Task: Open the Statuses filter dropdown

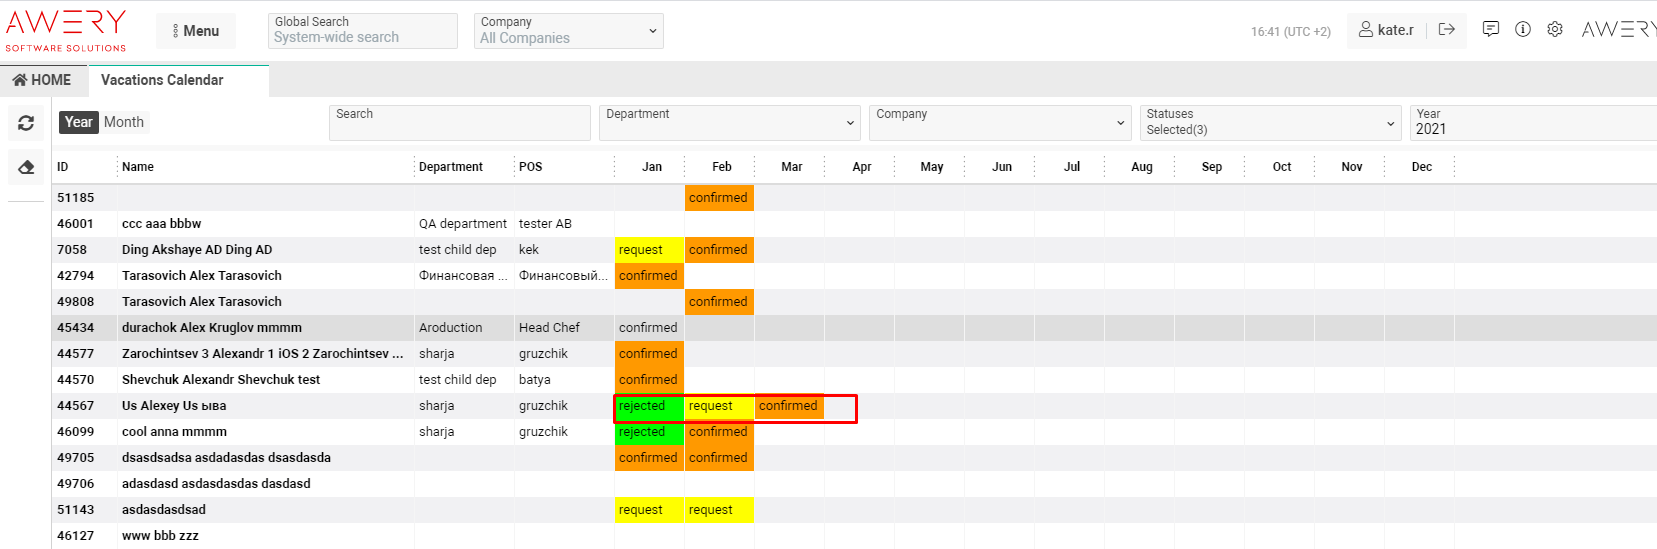Action: point(1269,123)
